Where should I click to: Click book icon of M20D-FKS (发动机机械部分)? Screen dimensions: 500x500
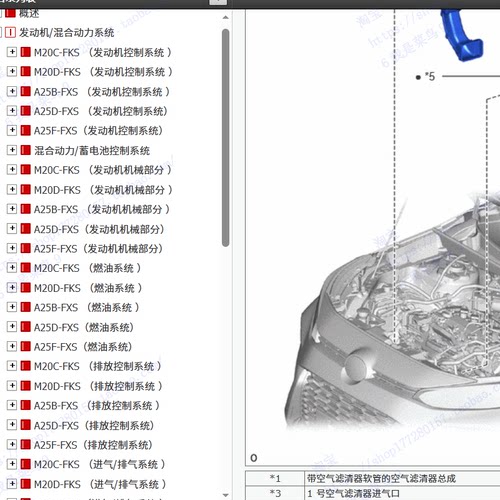[26, 189]
